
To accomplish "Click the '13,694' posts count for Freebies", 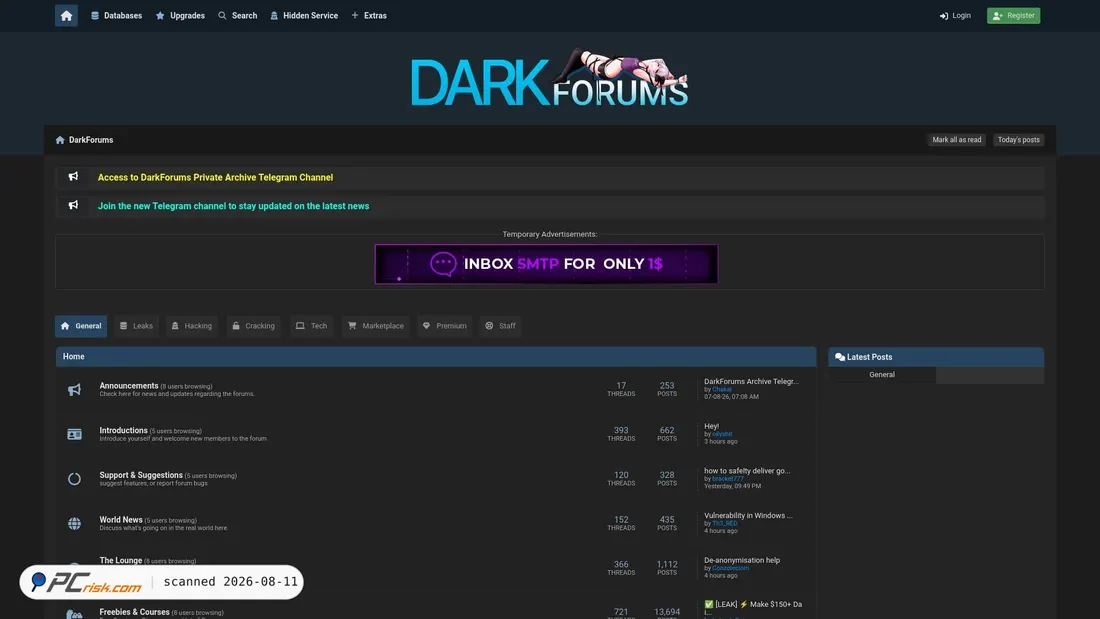I will pyautogui.click(x=666, y=612).
